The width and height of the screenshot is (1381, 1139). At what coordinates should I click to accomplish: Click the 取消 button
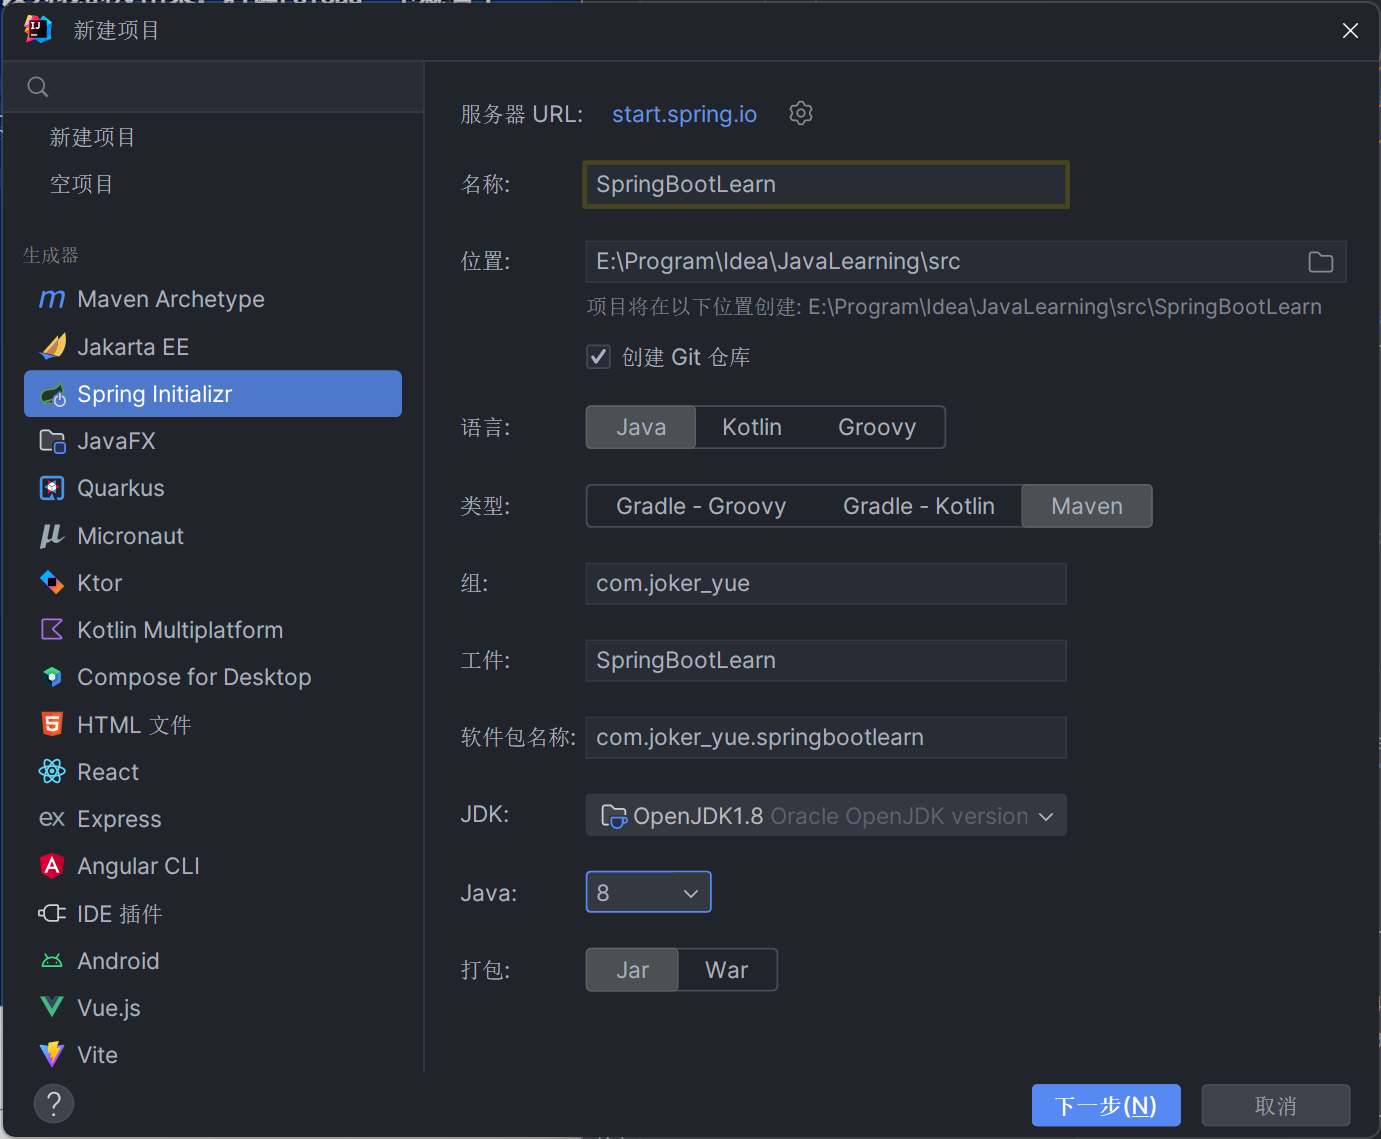[1276, 1105]
